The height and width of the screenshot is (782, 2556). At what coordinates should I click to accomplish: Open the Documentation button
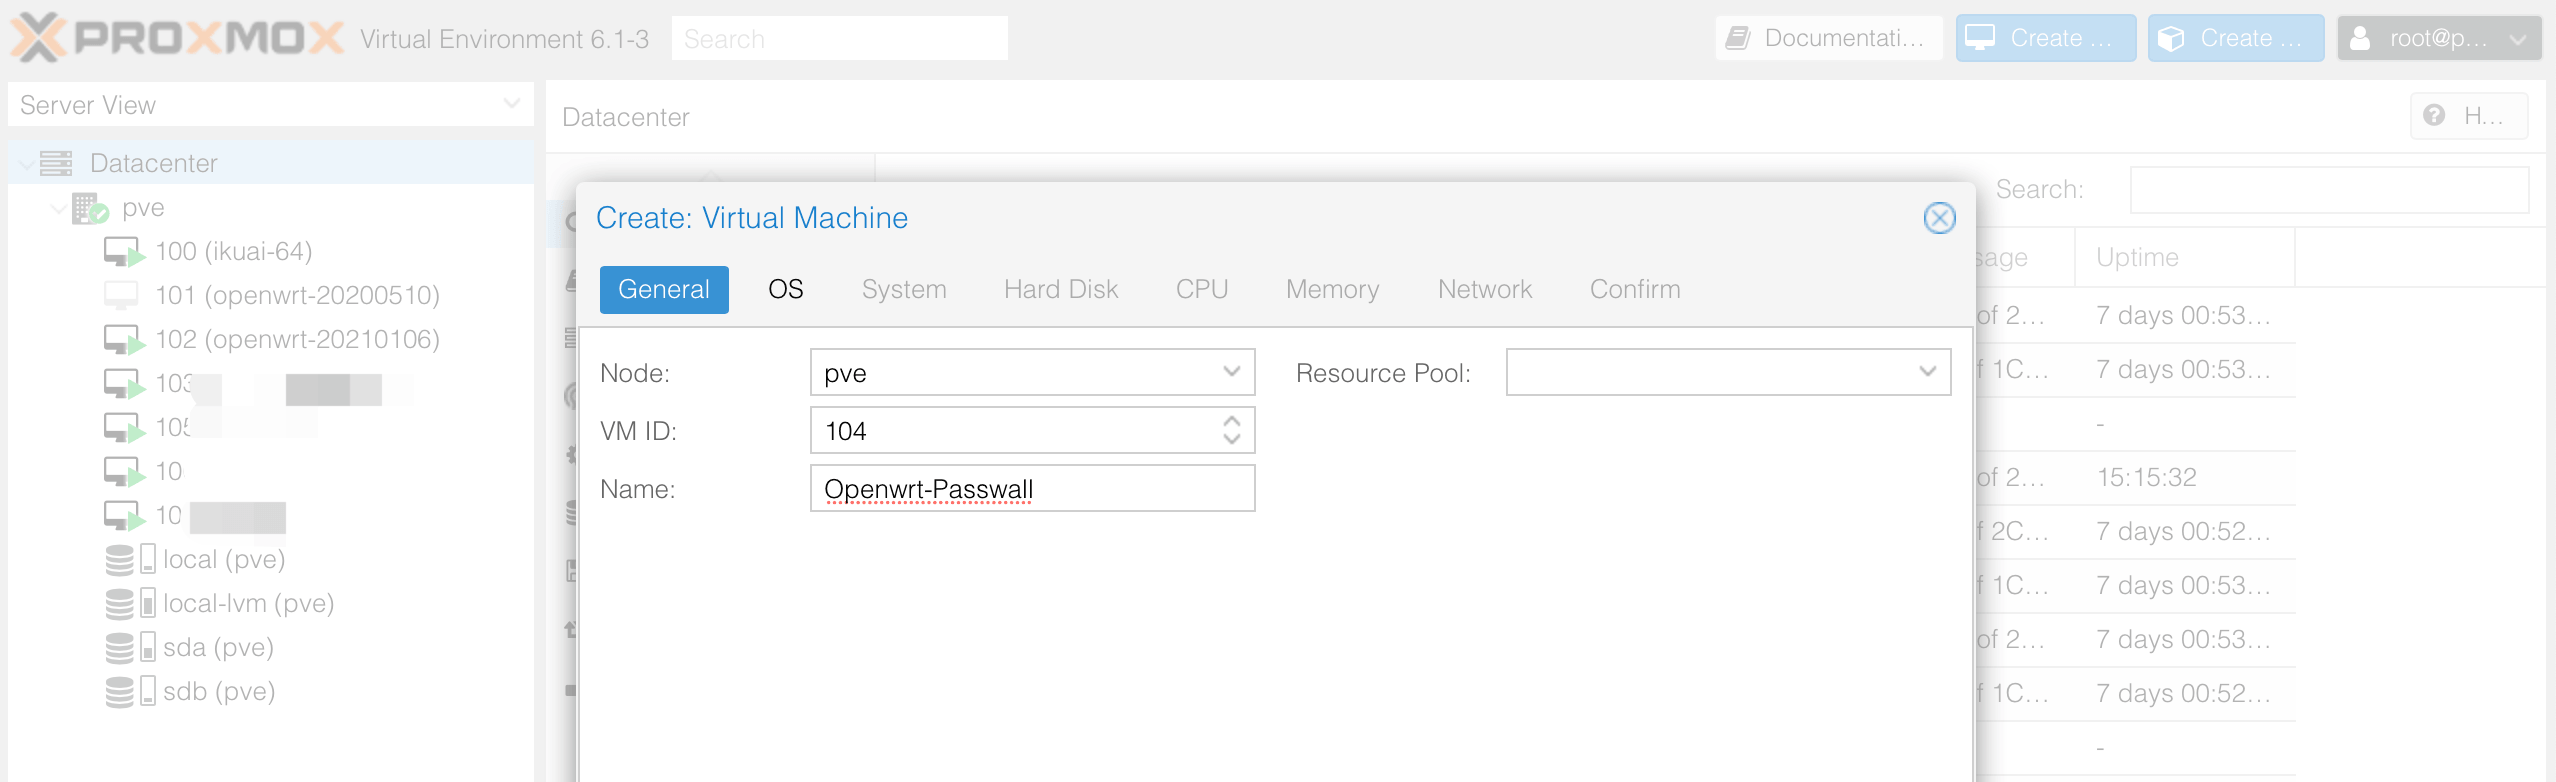click(x=1829, y=38)
